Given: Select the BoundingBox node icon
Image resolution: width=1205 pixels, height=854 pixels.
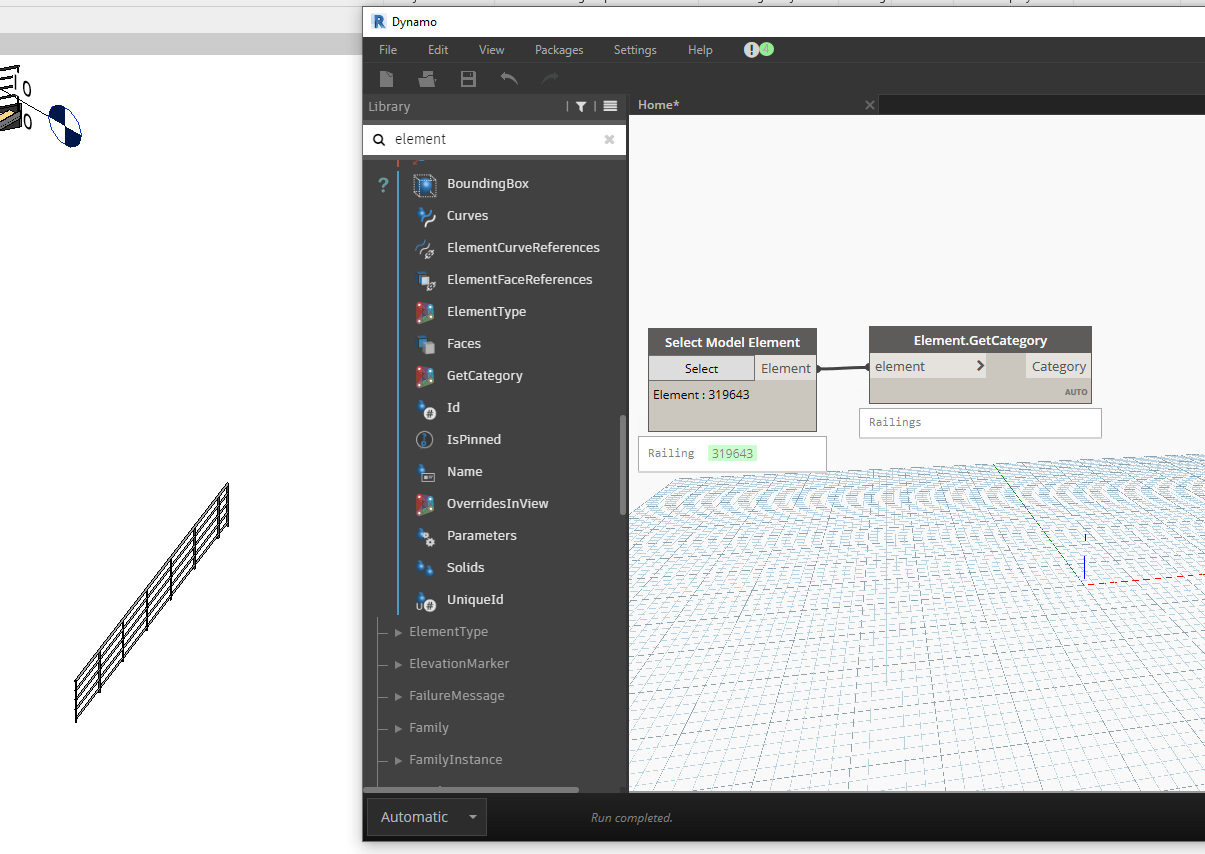Looking at the screenshot, I should [x=426, y=184].
